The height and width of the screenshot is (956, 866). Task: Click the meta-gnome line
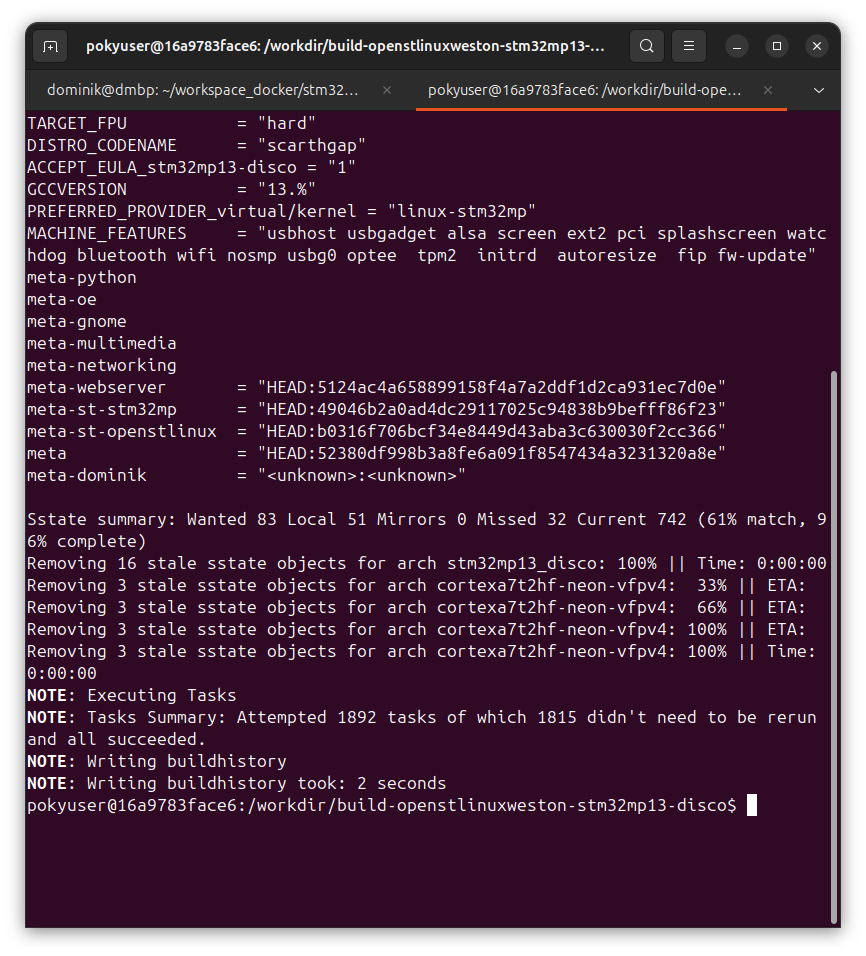tap(77, 321)
